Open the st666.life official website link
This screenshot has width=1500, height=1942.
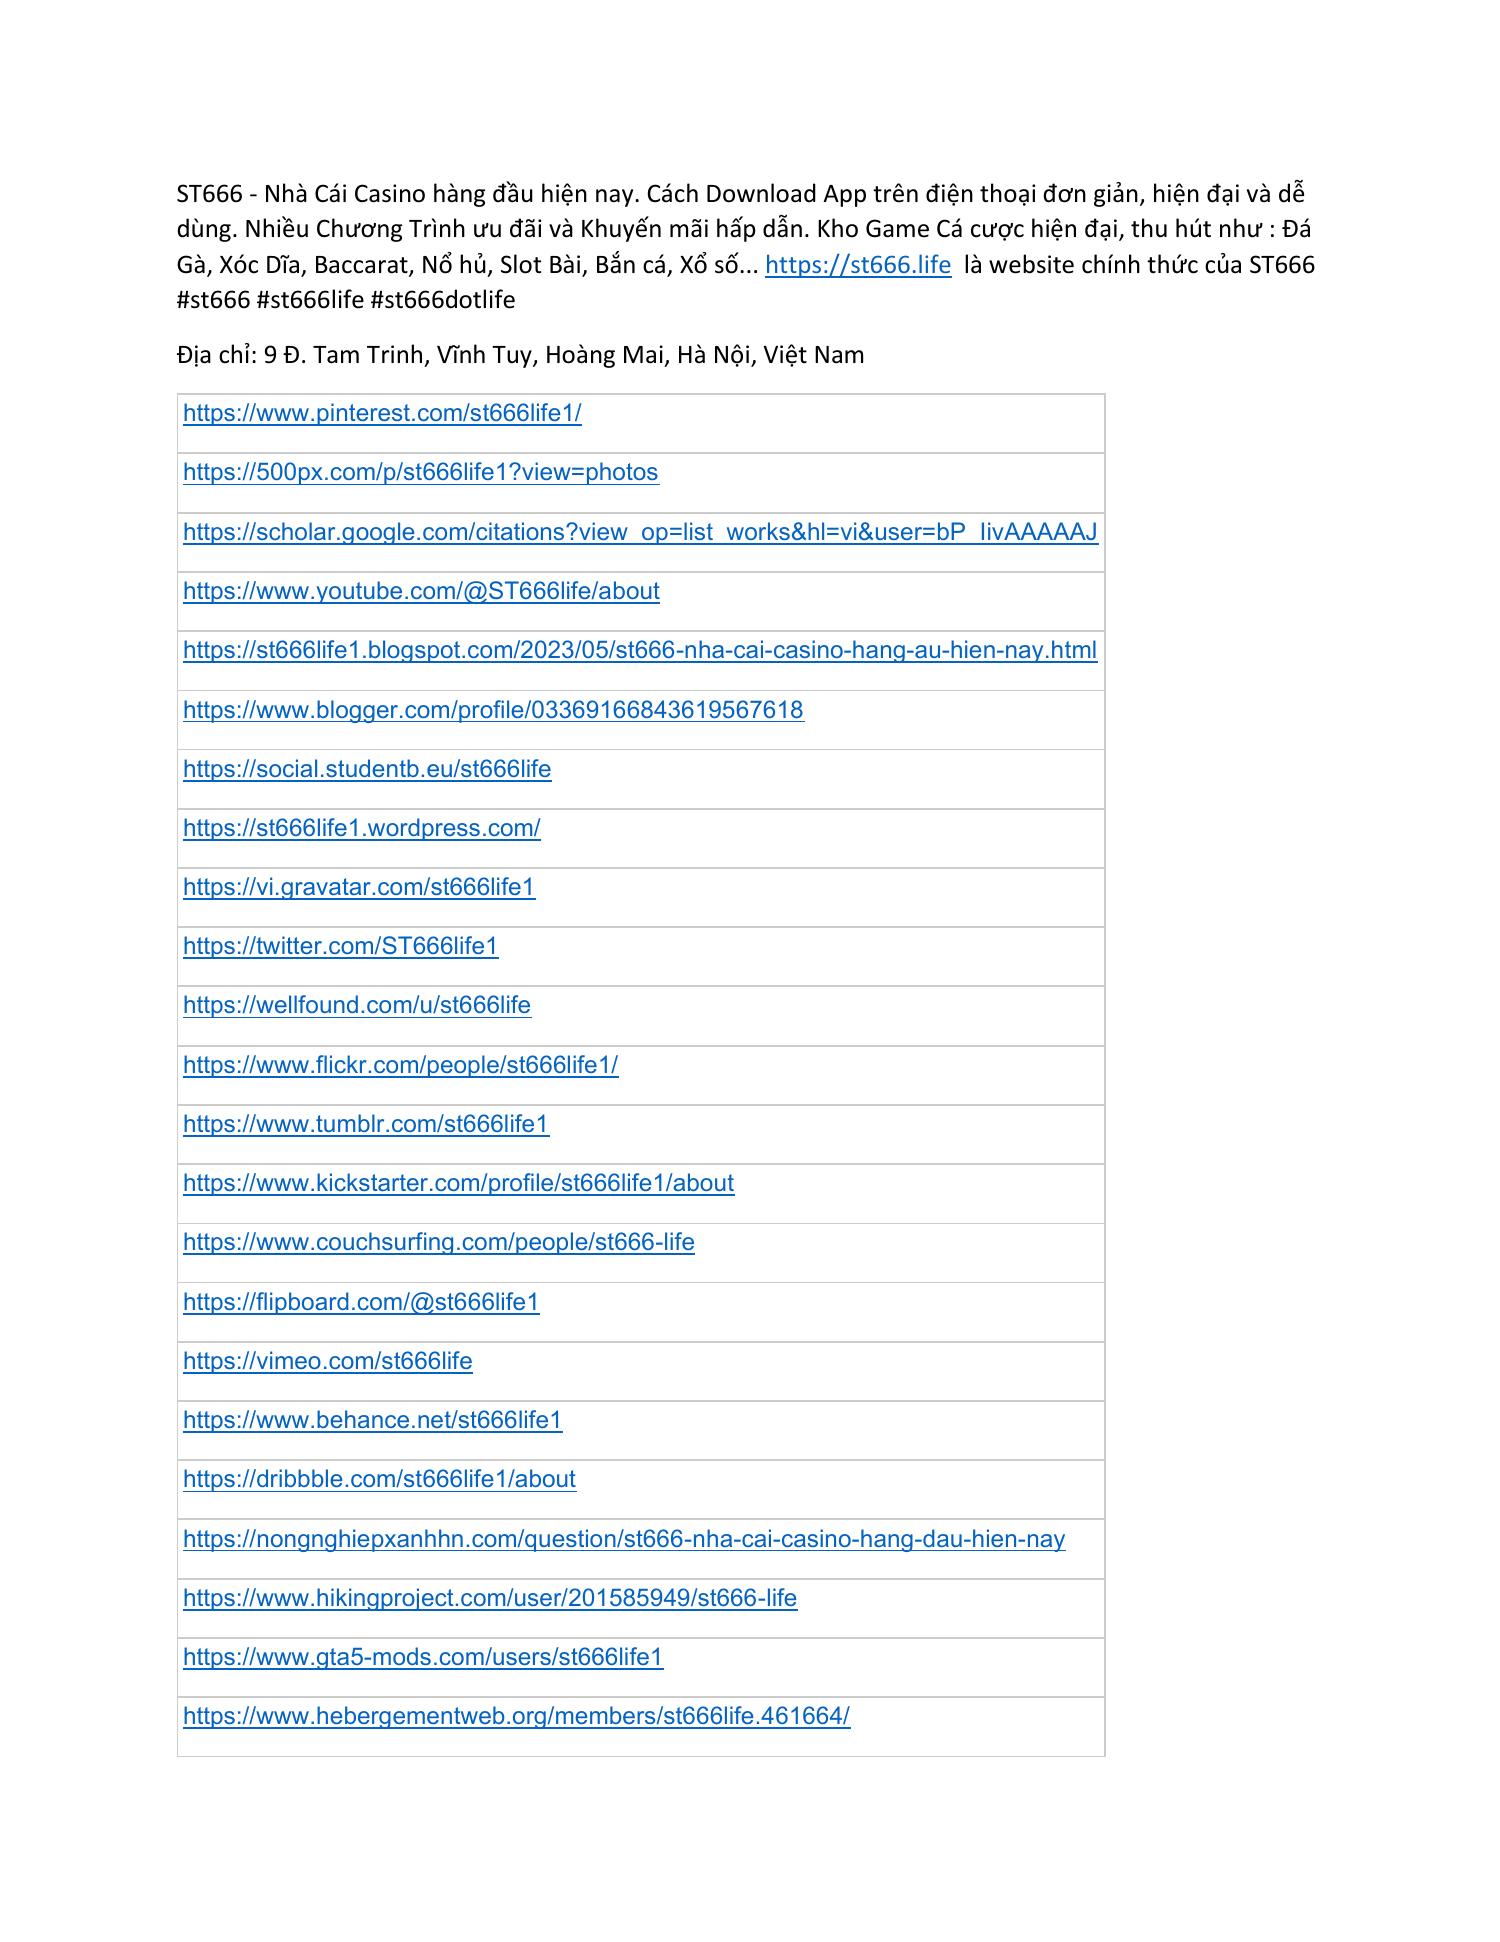(857, 265)
